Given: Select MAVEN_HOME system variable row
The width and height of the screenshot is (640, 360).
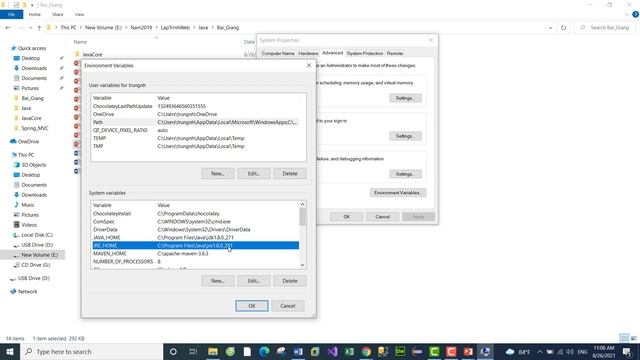Looking at the screenshot, I should 195,253.
